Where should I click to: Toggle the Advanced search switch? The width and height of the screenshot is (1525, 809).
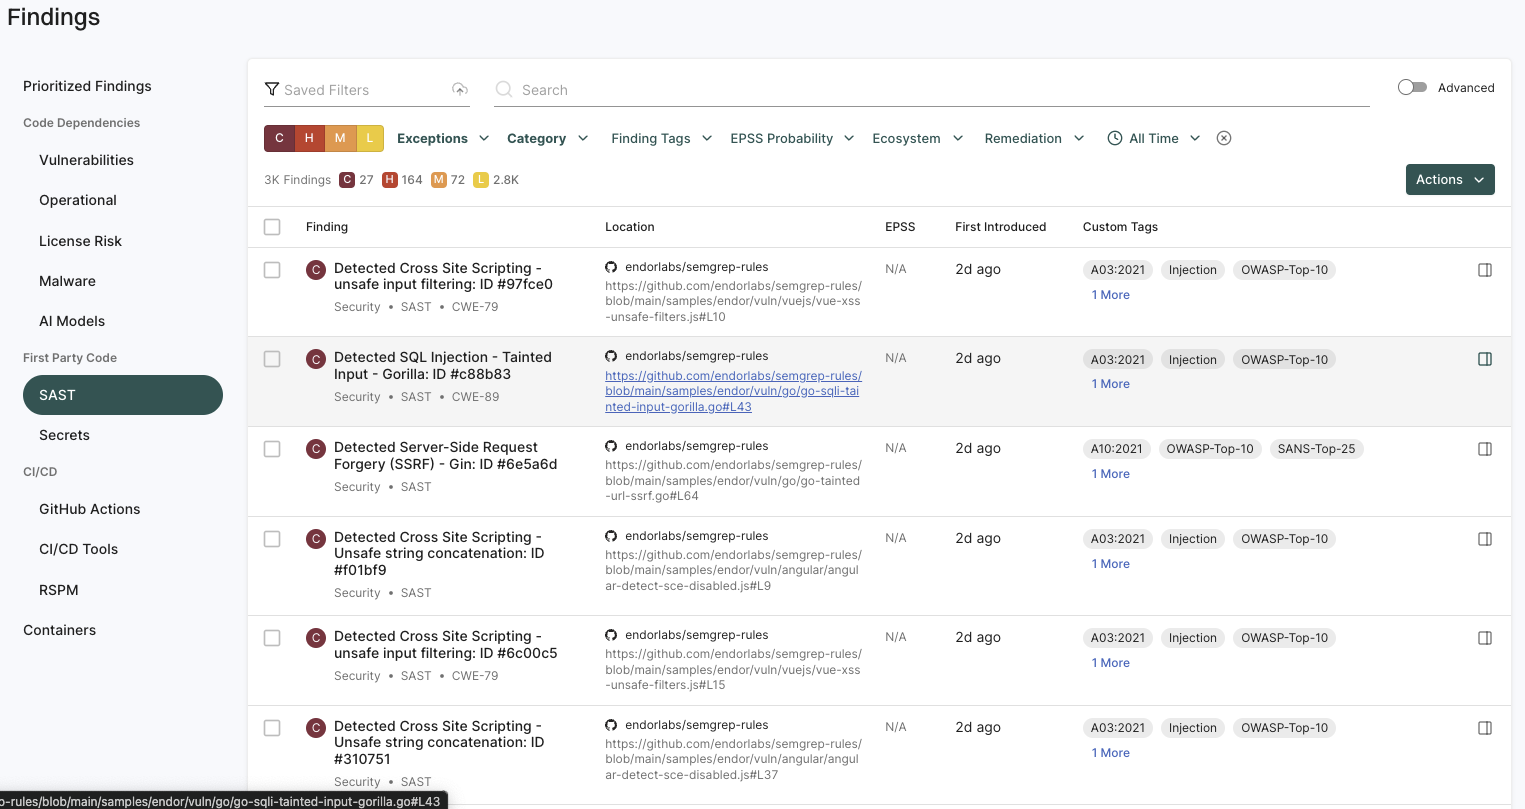tap(1412, 87)
